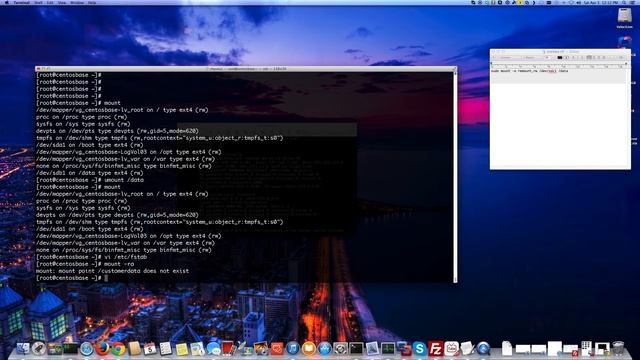Open the Window menu
This screenshot has height=360, width=640.
[x=77, y=2]
